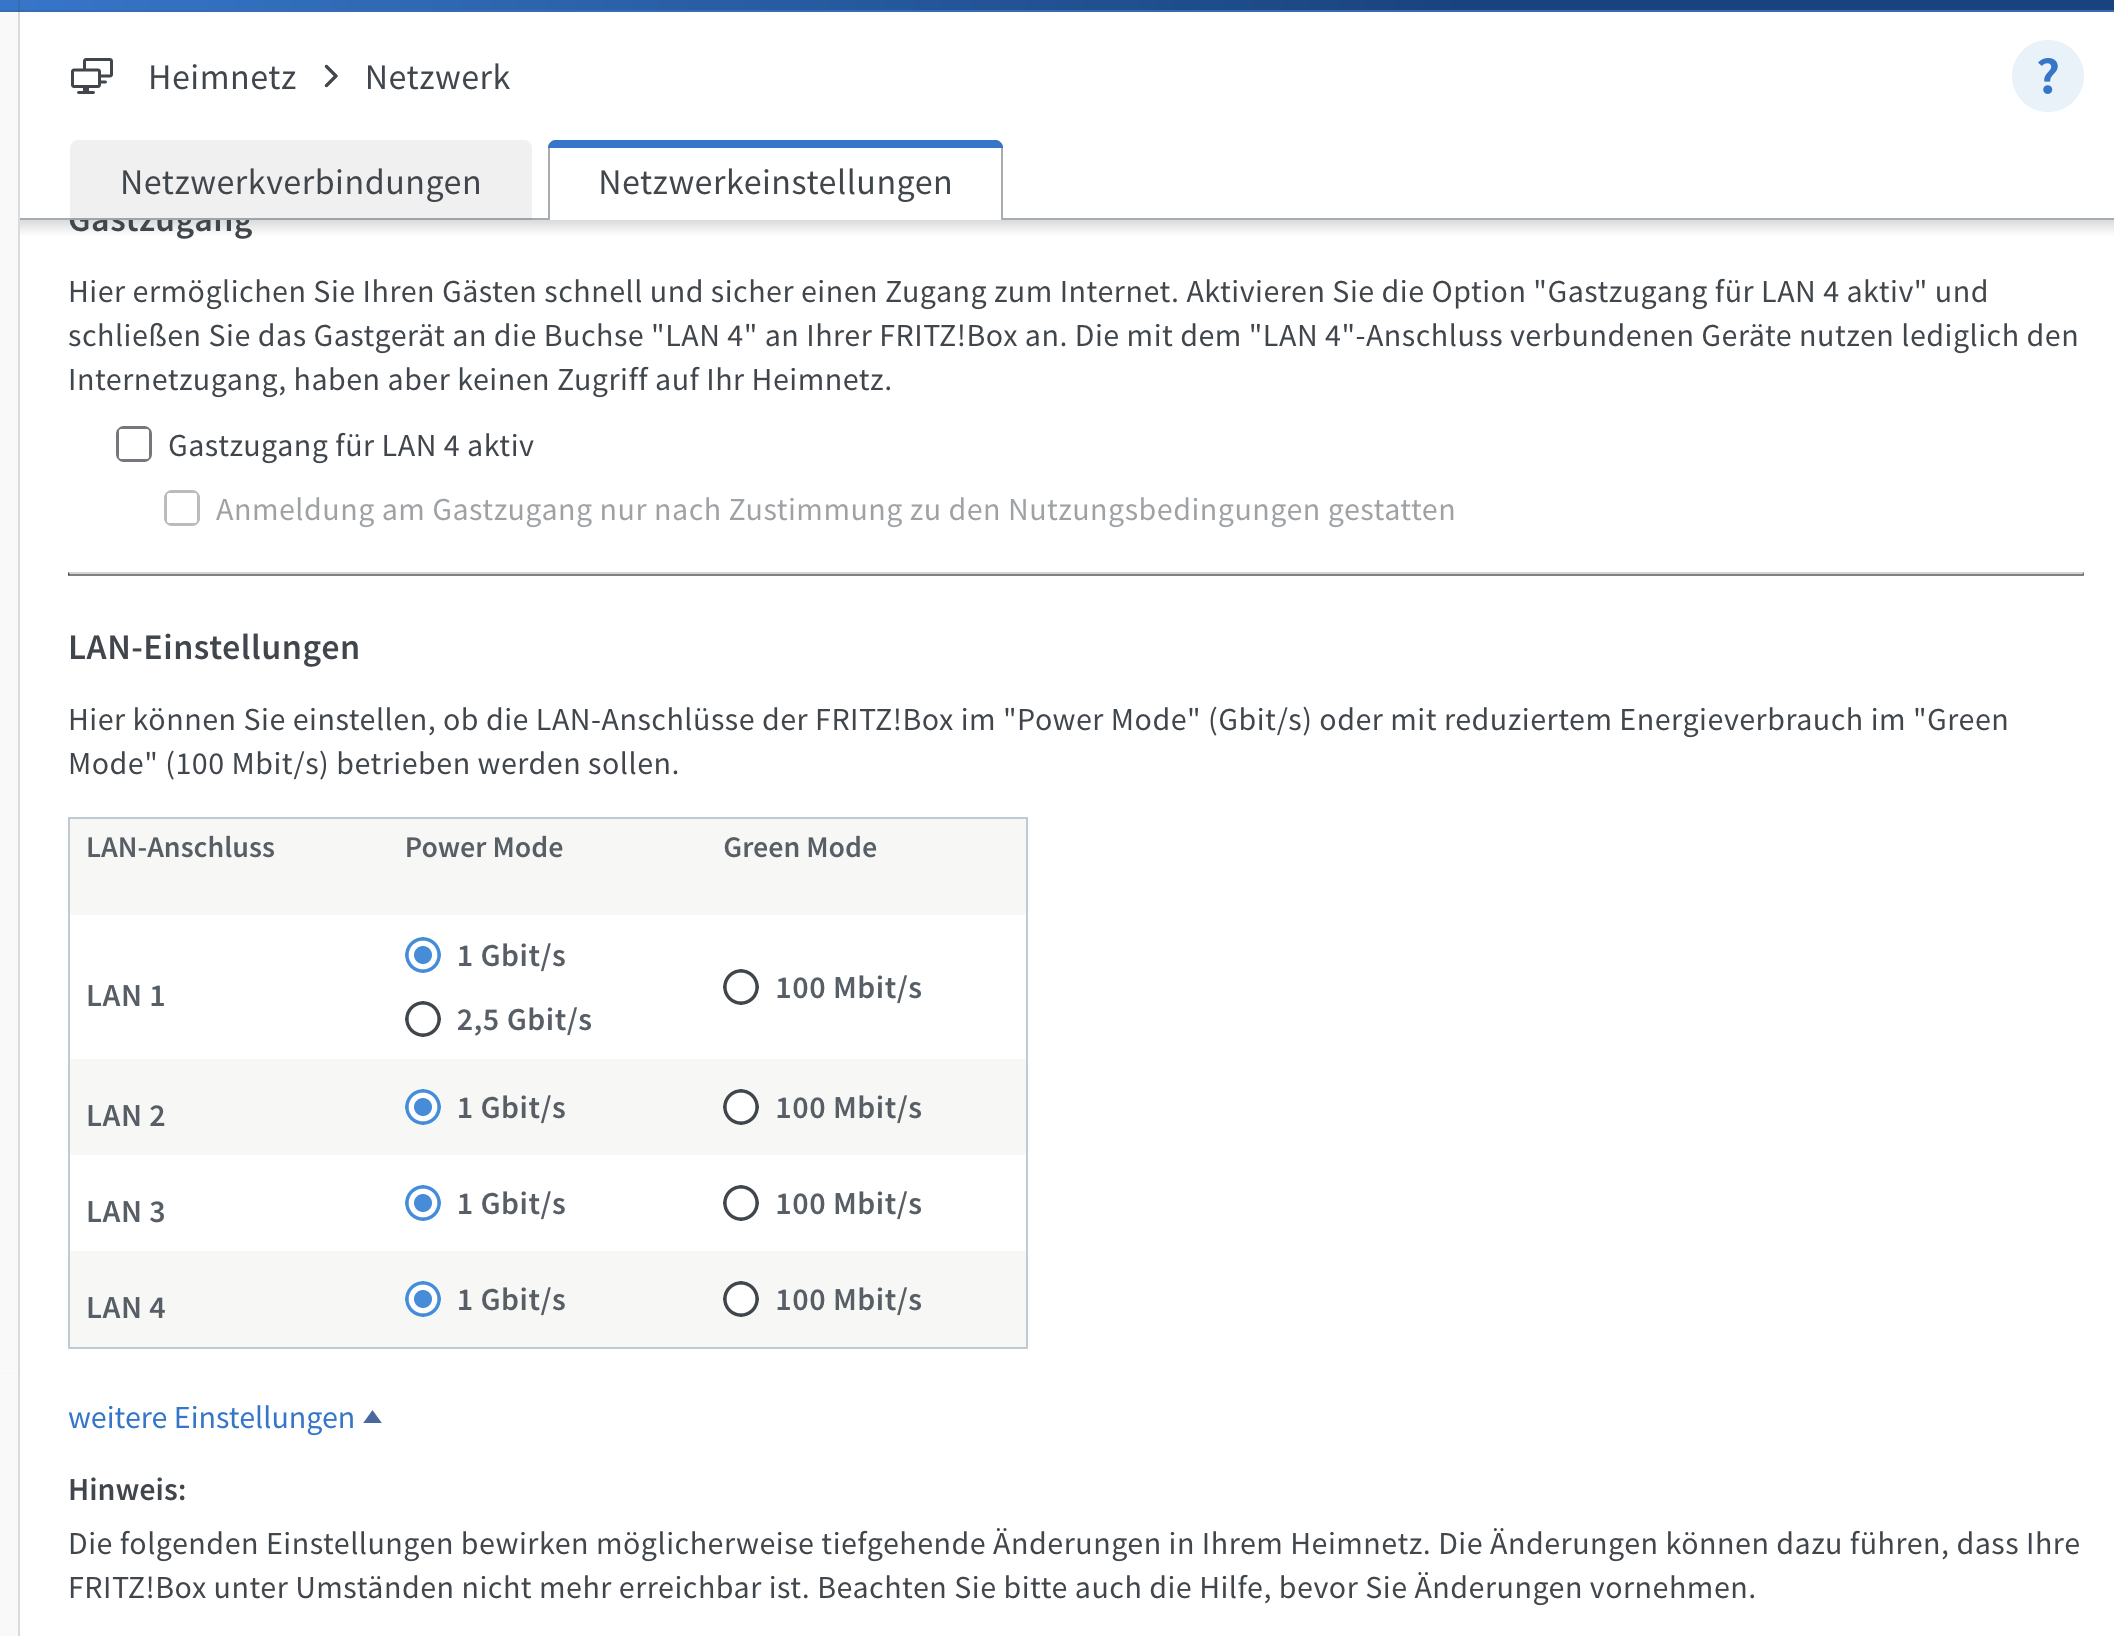2114x1636 pixels.
Task: Collapse weitere Einstellungen arrow
Action: click(373, 1417)
